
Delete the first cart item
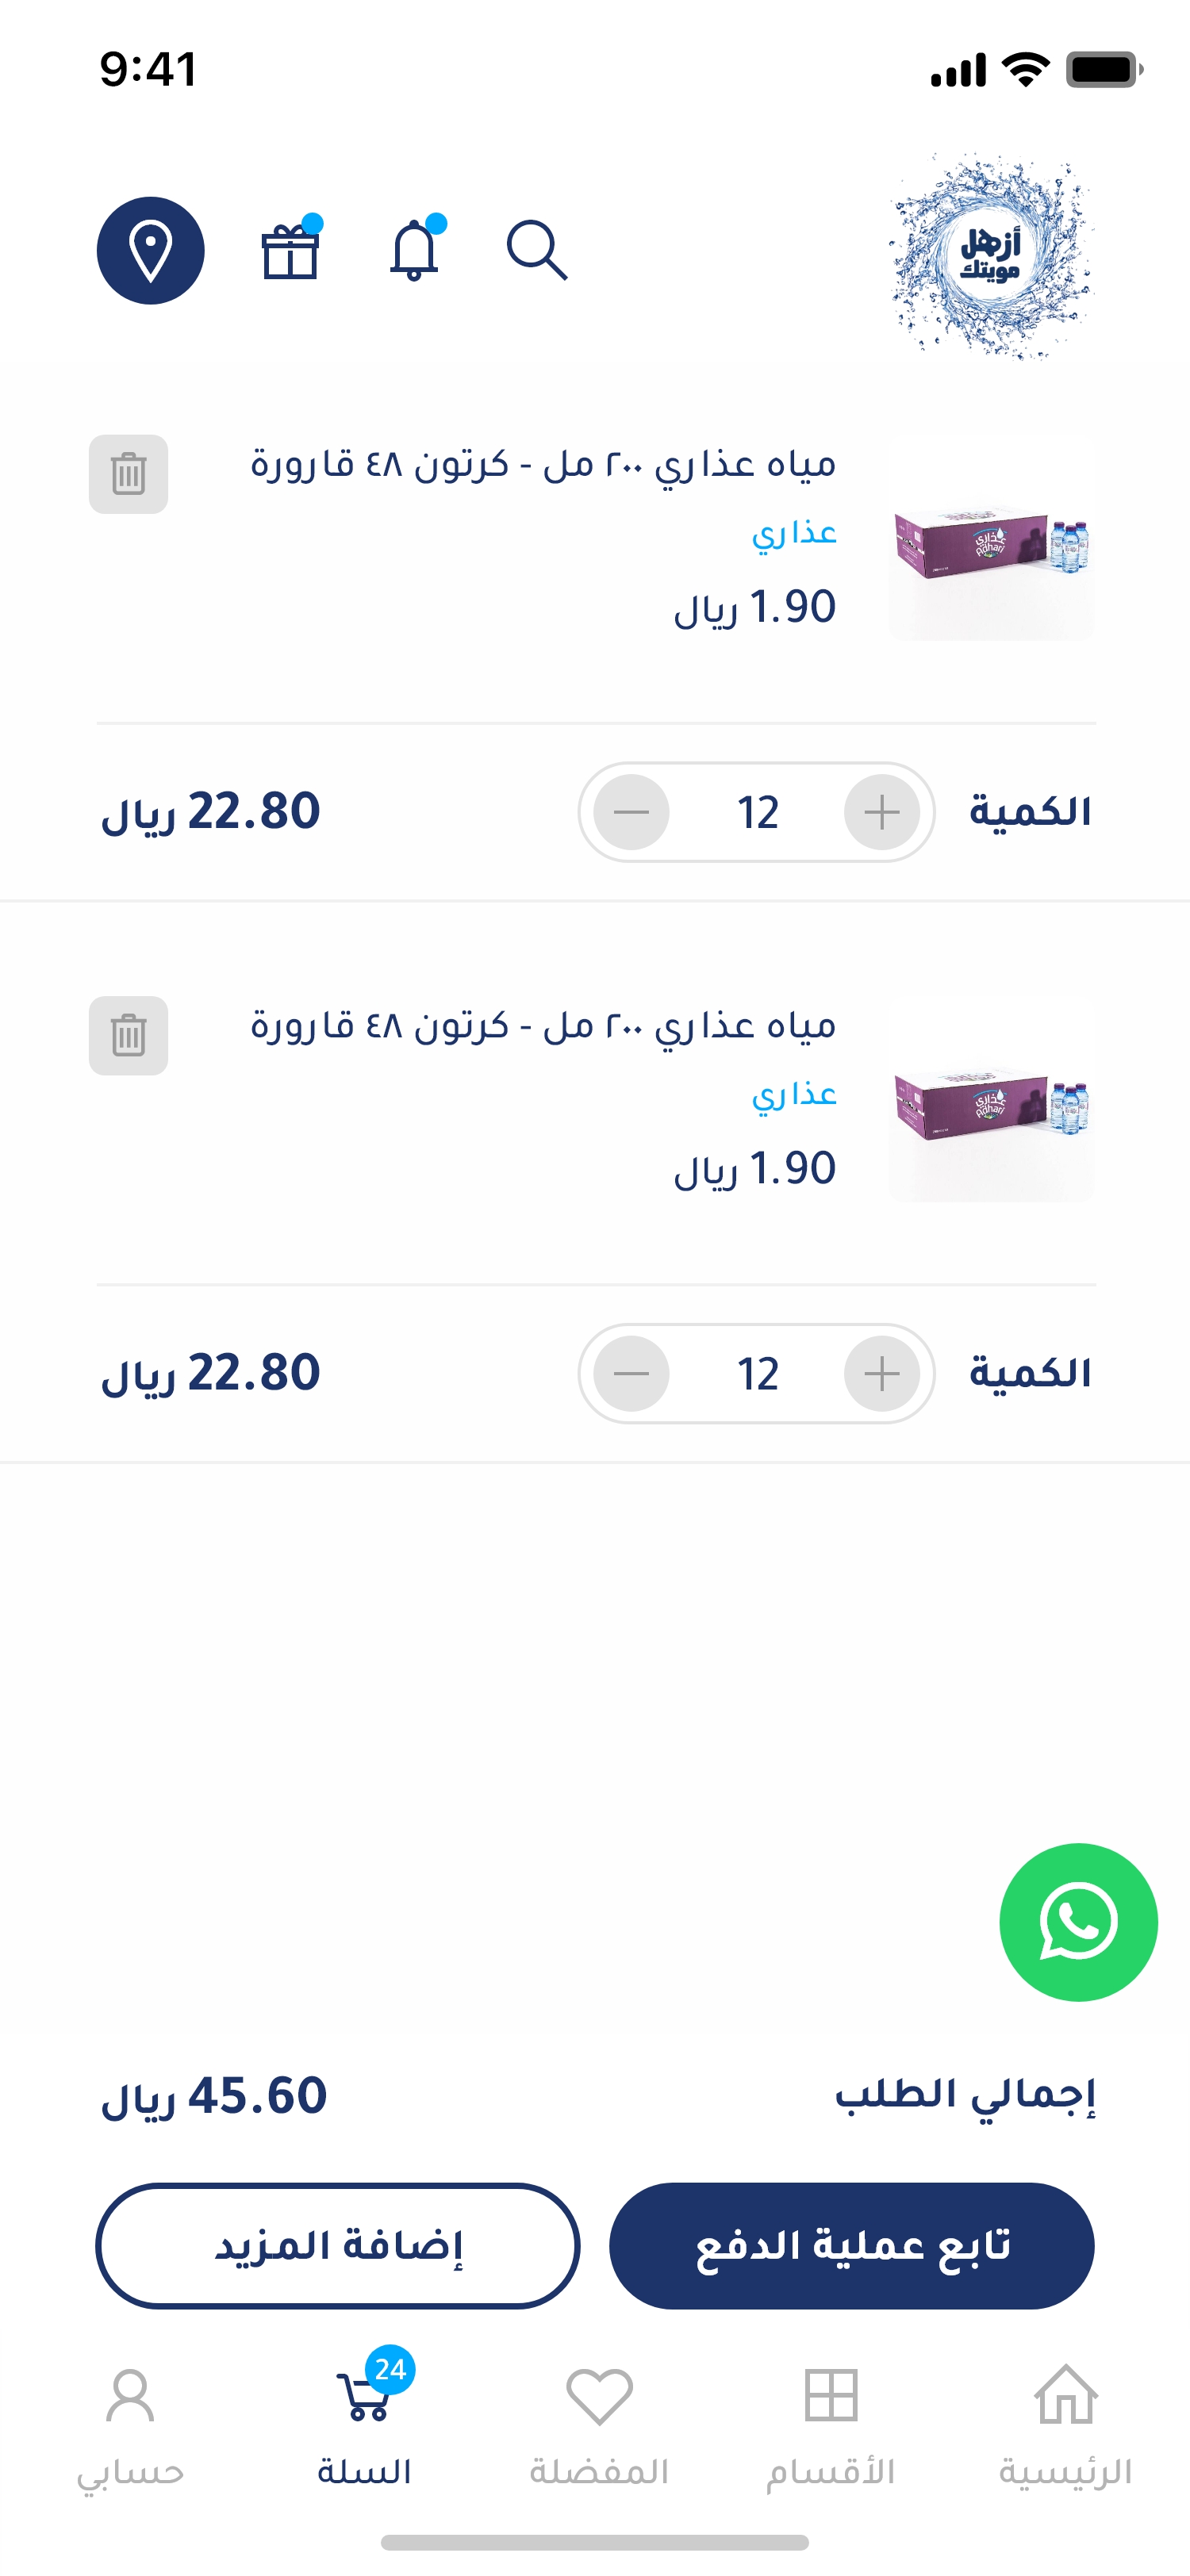128,474
